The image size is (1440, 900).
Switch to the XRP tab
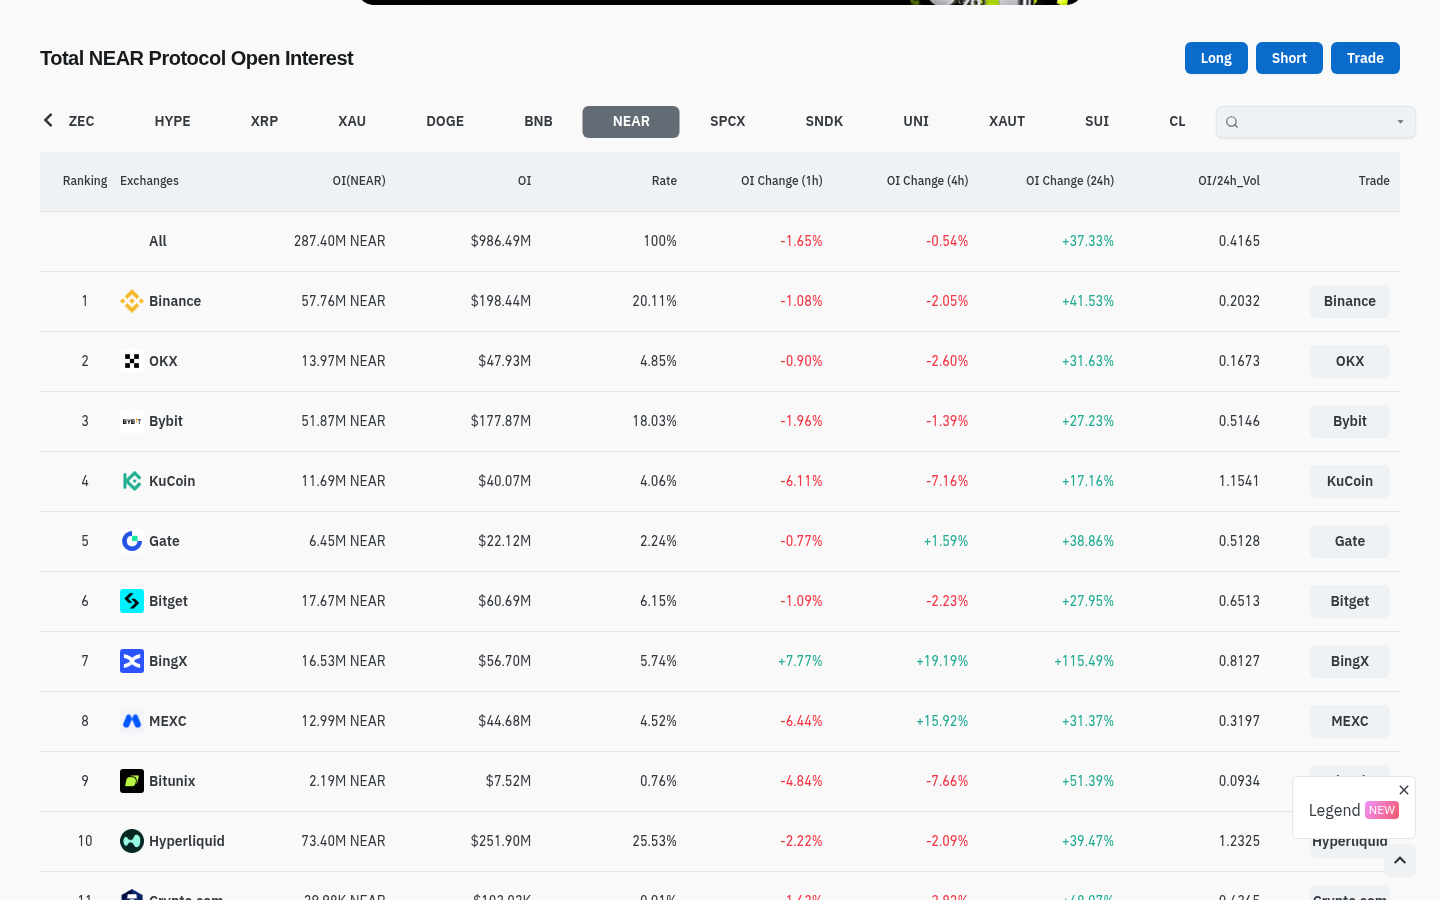pos(264,121)
